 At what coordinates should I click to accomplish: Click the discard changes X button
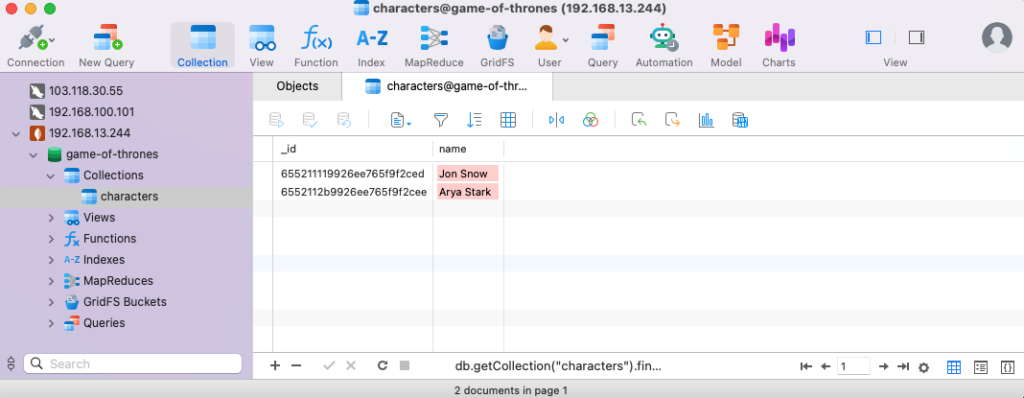coord(351,366)
